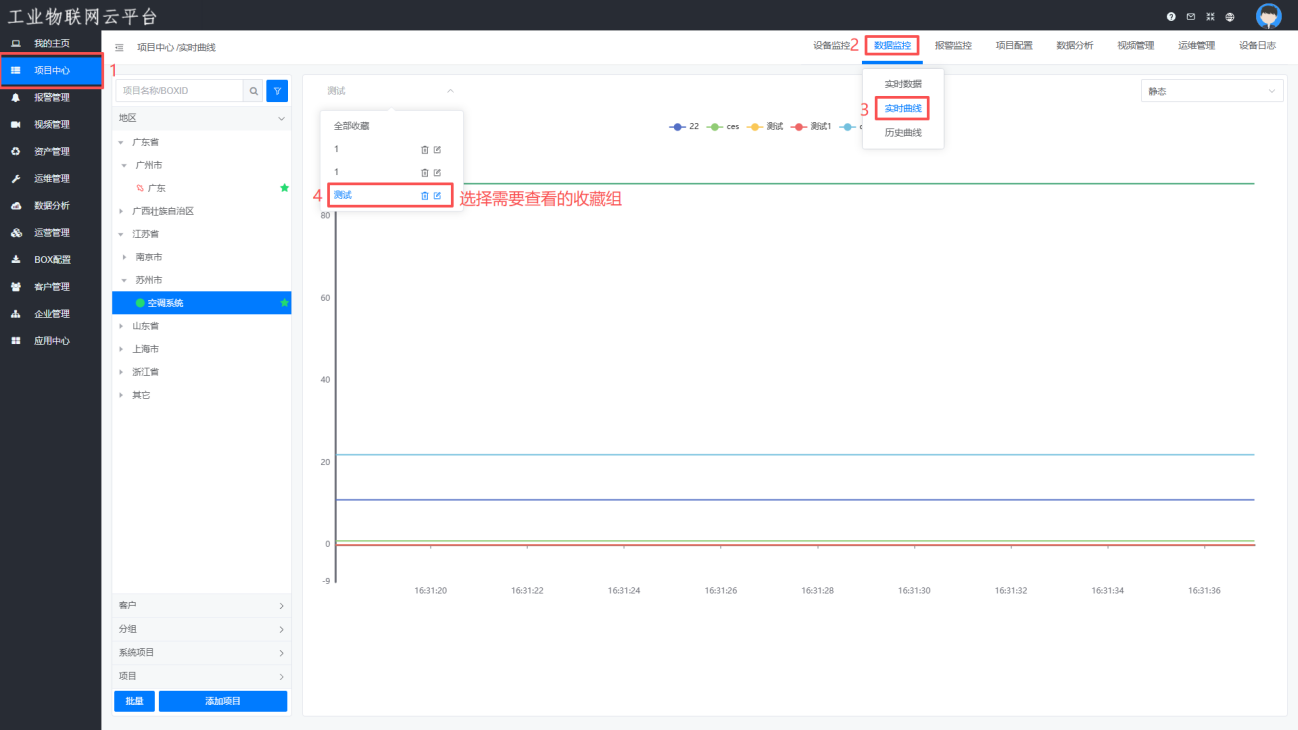
Task: Switch to the 报警监控 tab
Action: click(952, 46)
